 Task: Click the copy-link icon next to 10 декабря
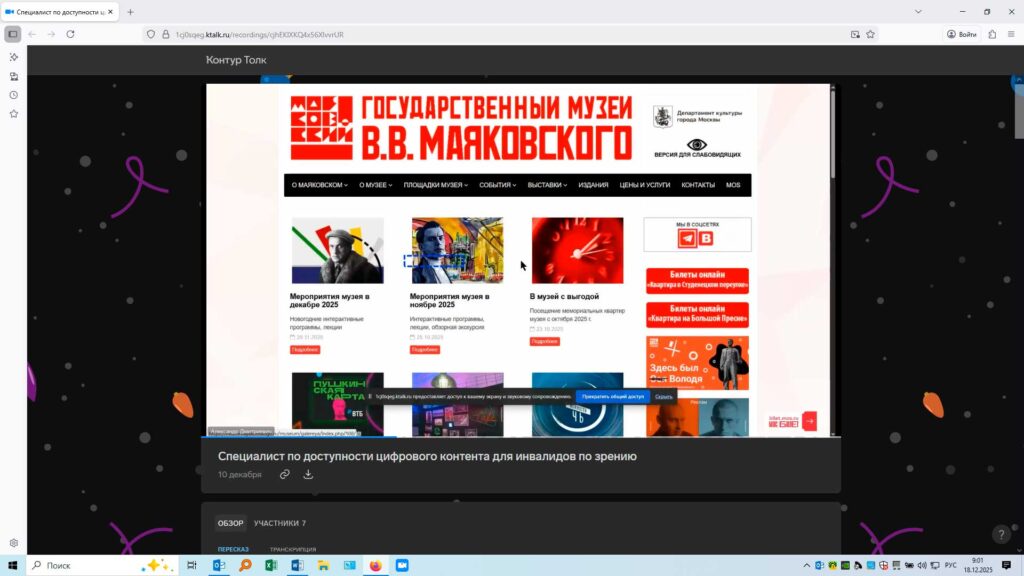click(284, 474)
